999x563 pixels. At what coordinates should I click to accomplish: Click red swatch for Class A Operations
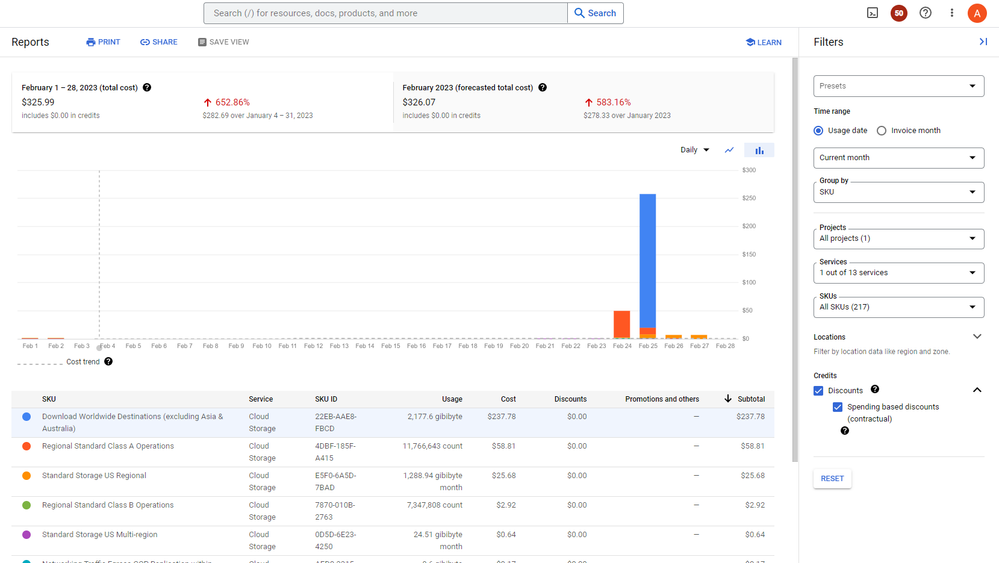pos(26,446)
